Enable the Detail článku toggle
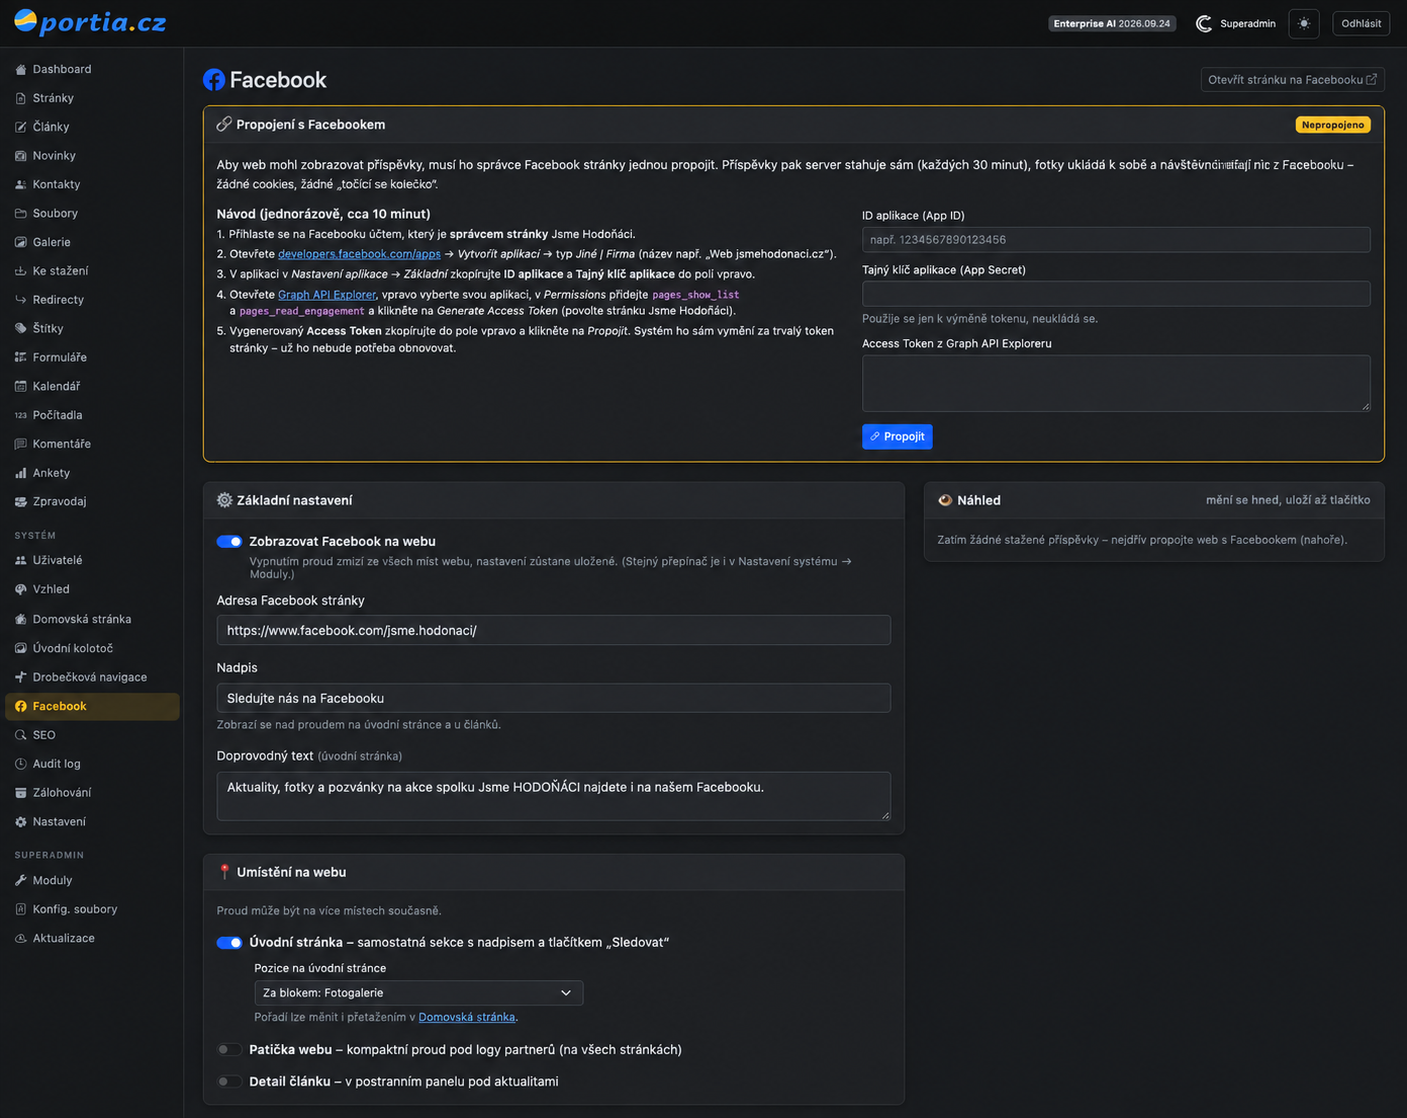This screenshot has width=1407, height=1118. (229, 1081)
